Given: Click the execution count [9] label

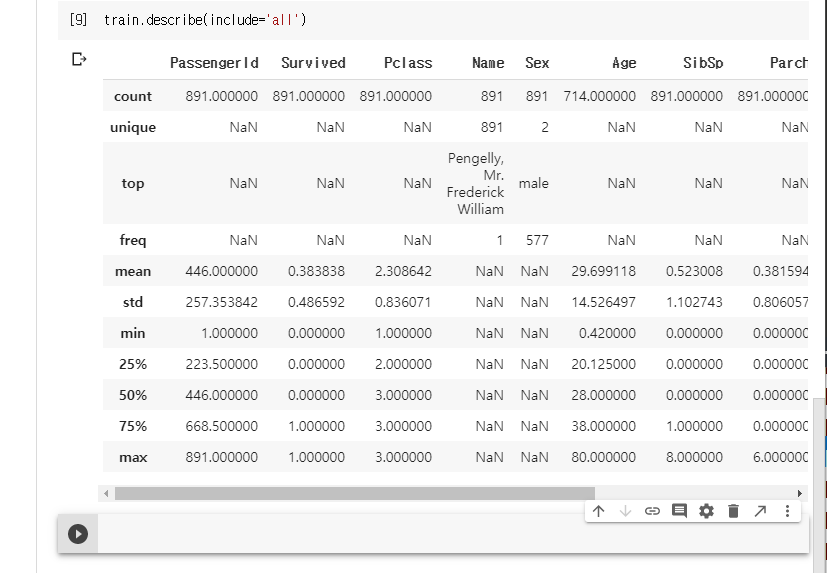Looking at the screenshot, I should coord(78,20).
